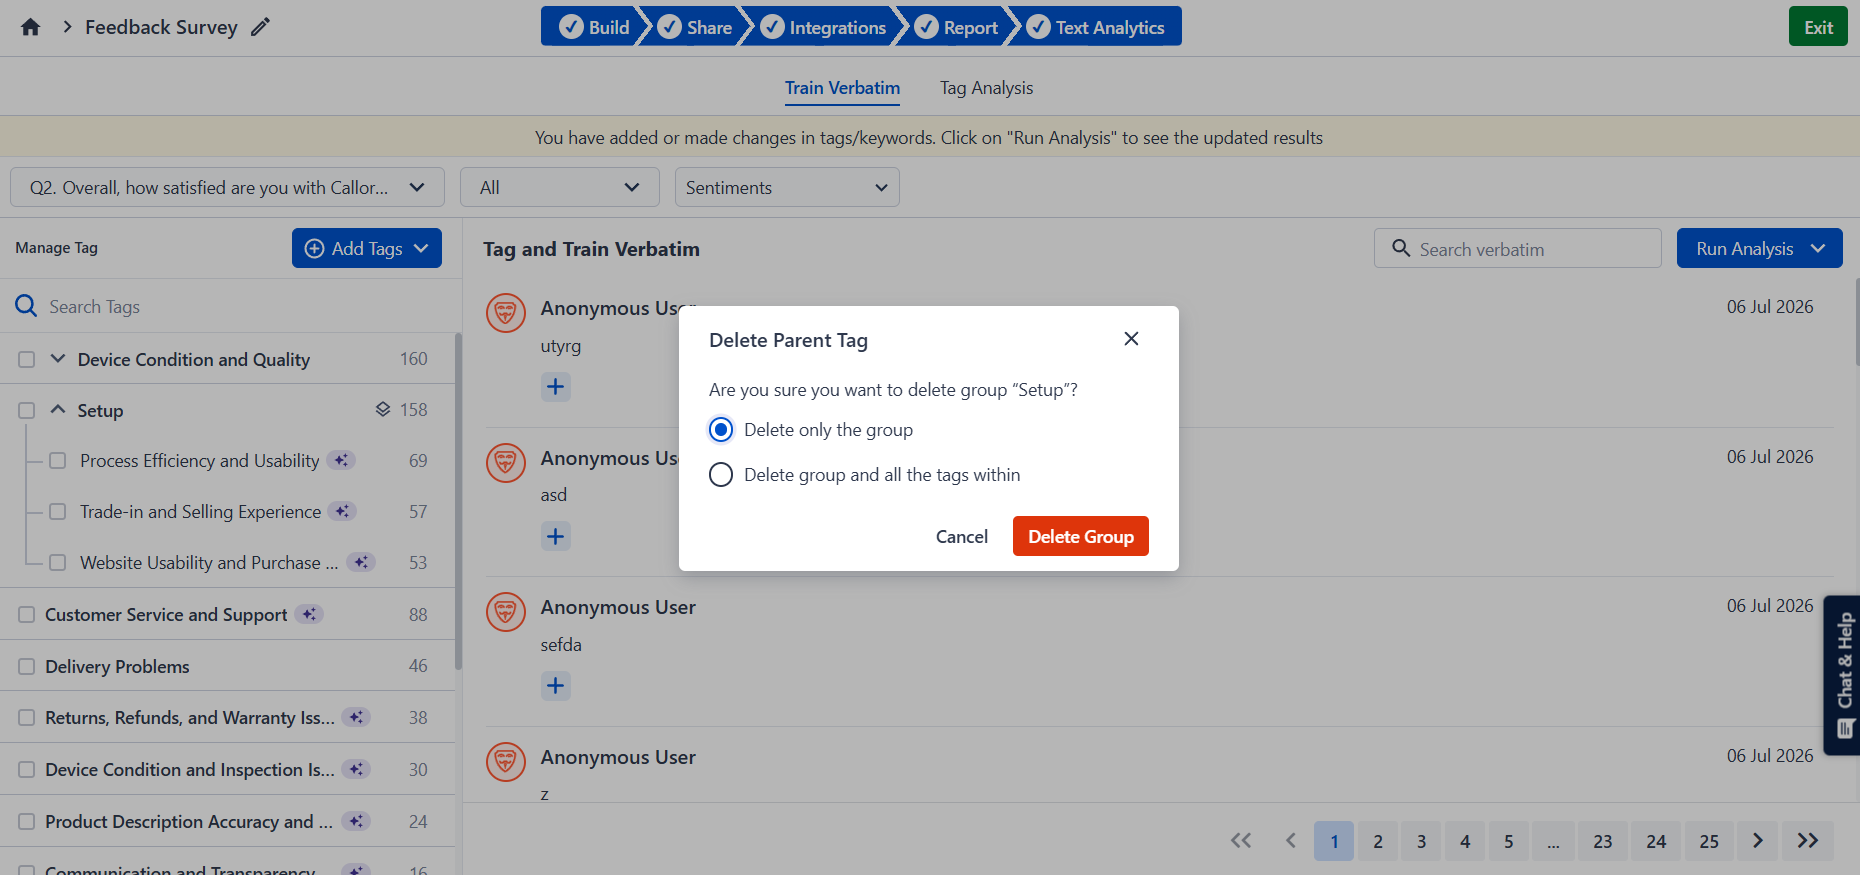The height and width of the screenshot is (875, 1860).
Task: Exit the survey editor
Action: tap(1818, 27)
